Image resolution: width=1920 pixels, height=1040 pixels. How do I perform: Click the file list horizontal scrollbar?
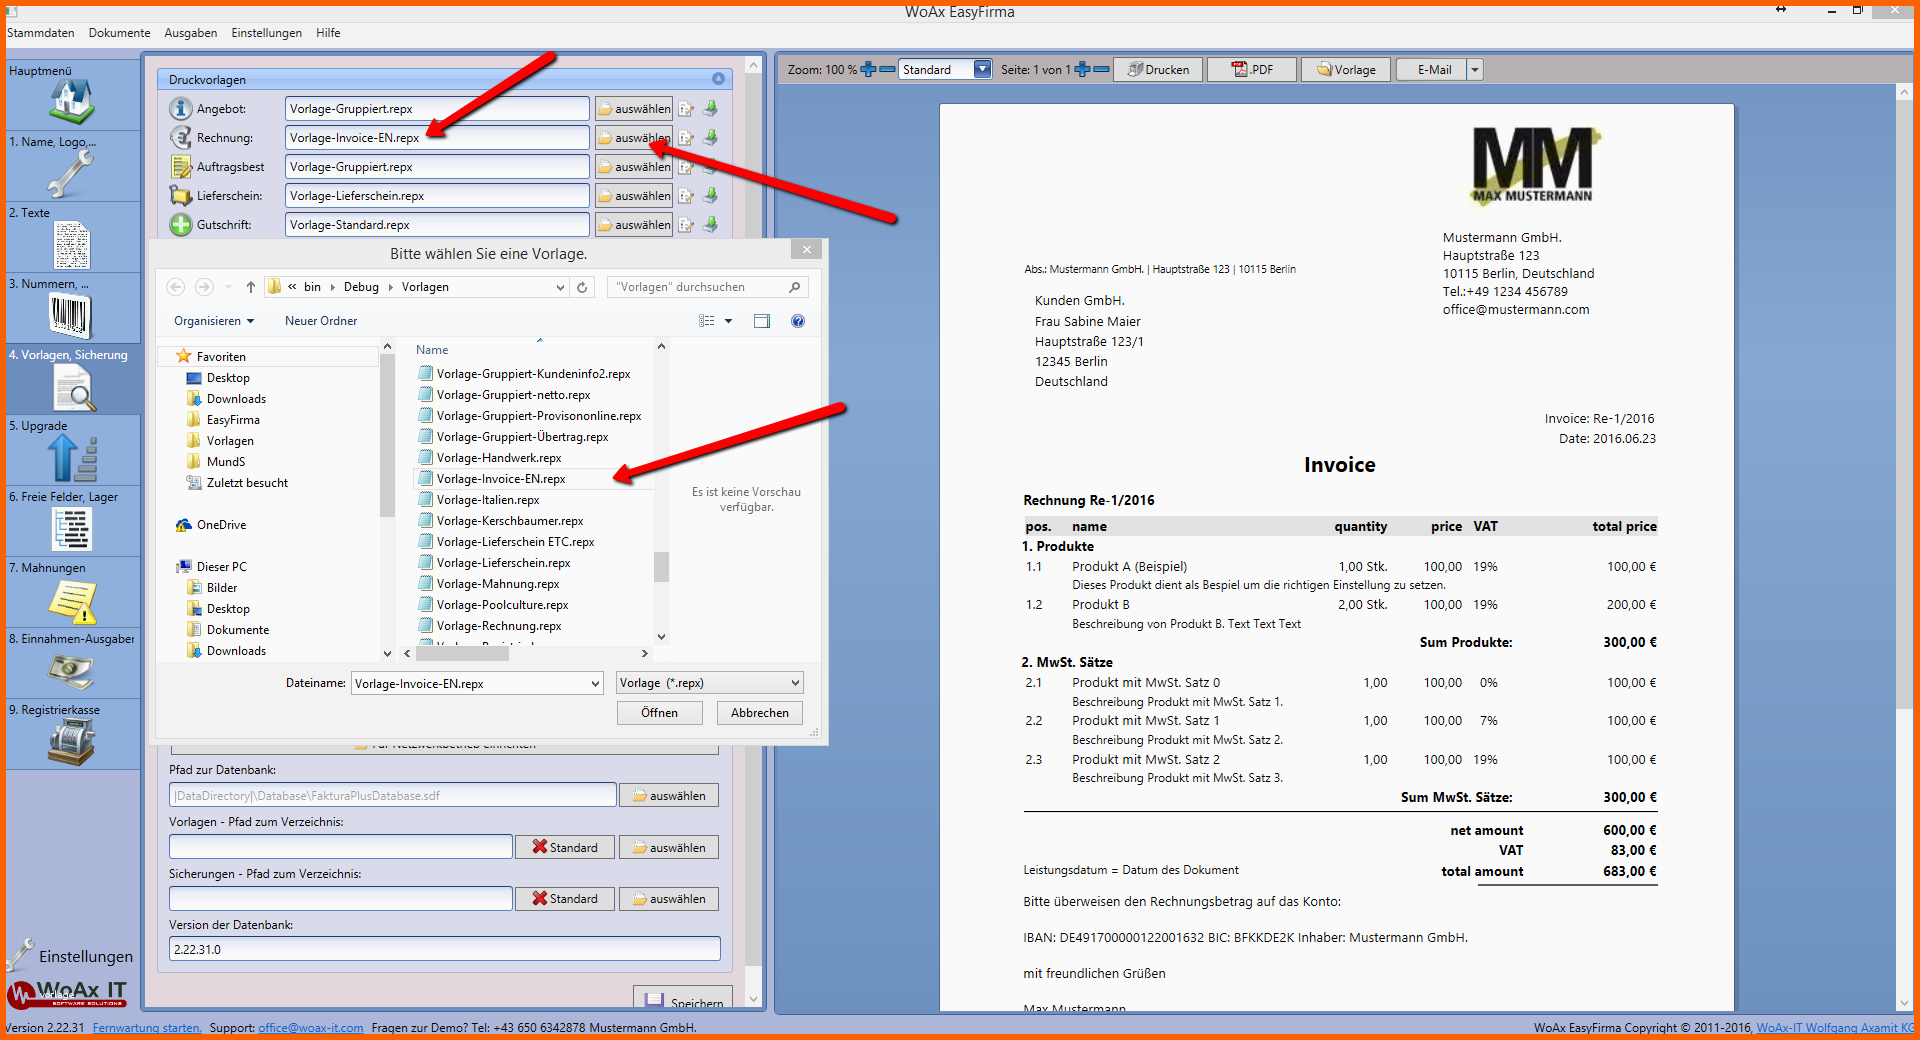click(x=463, y=654)
